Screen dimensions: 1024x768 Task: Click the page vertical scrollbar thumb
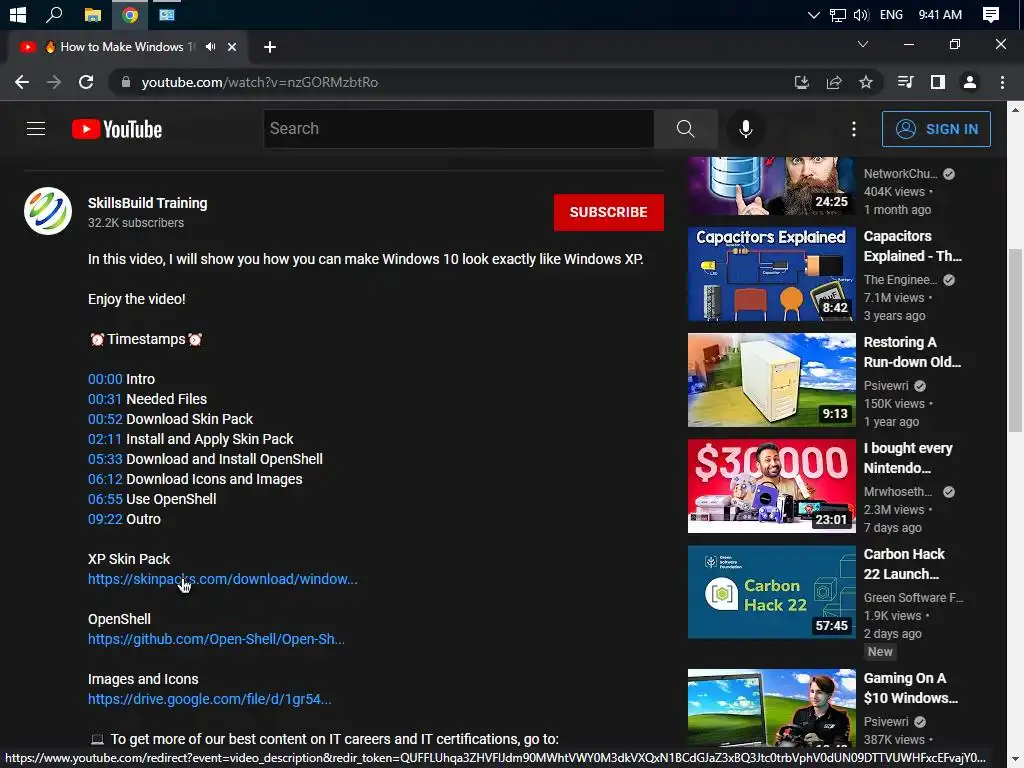1015,340
